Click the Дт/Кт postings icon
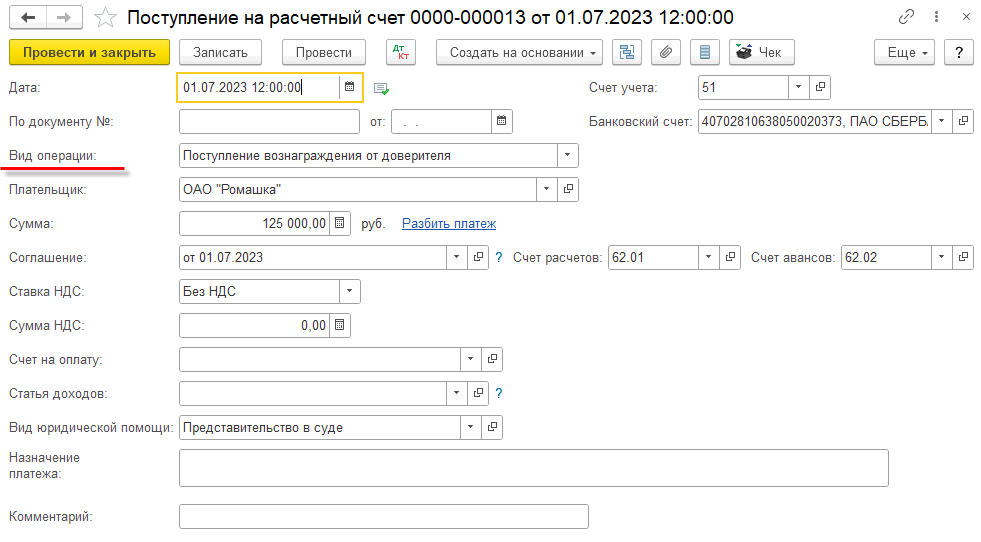981x542 pixels. [400, 52]
